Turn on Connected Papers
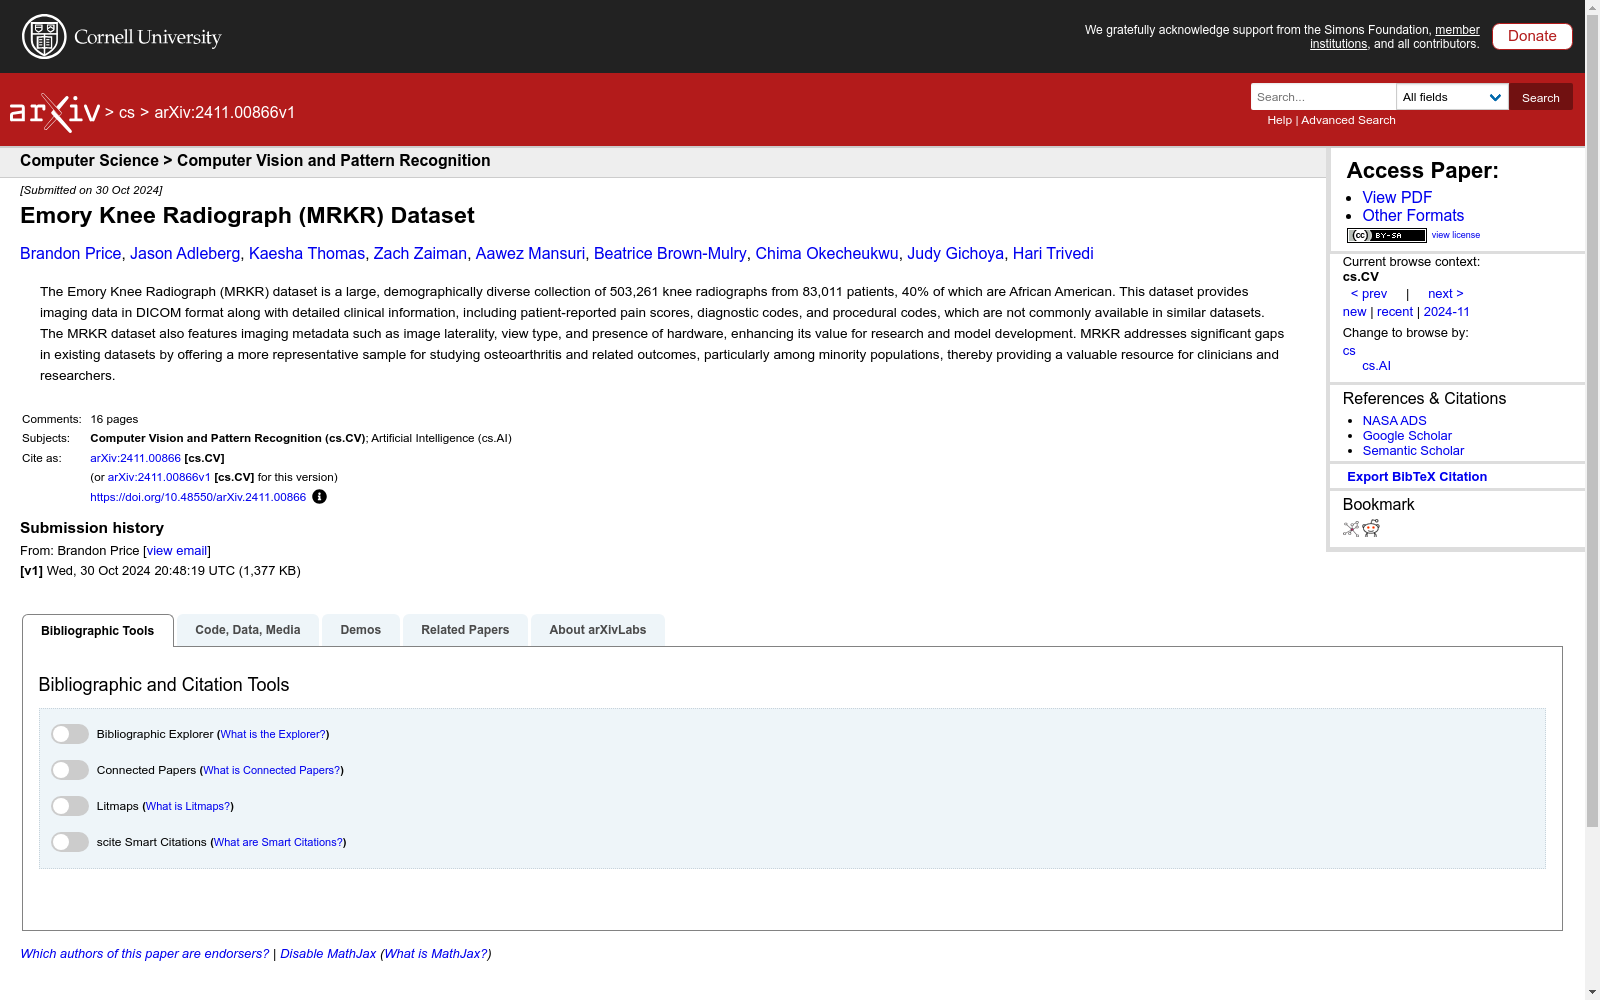The image size is (1600, 1000). coord(69,769)
